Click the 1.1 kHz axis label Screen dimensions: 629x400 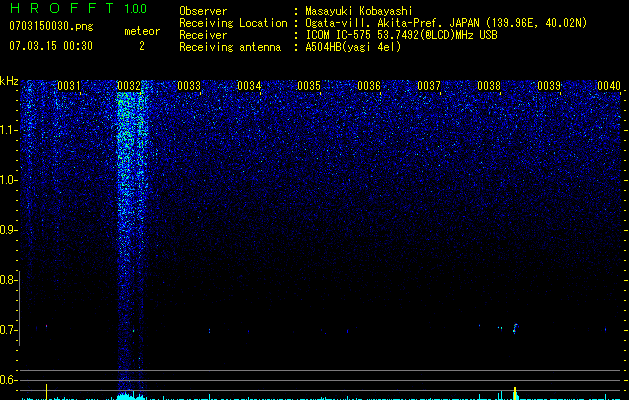tap(8, 130)
